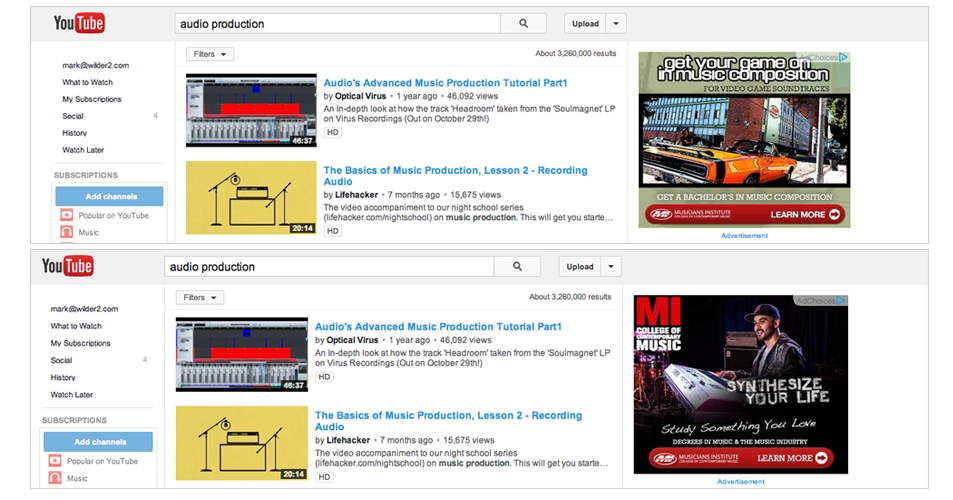The width and height of the screenshot is (953, 500).
Task: Open the Popular on YouTube channel icon in top screenshot
Action: tap(66, 215)
